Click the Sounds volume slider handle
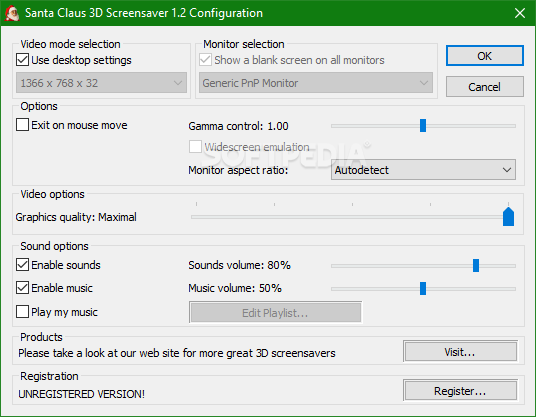 [x=476, y=265]
